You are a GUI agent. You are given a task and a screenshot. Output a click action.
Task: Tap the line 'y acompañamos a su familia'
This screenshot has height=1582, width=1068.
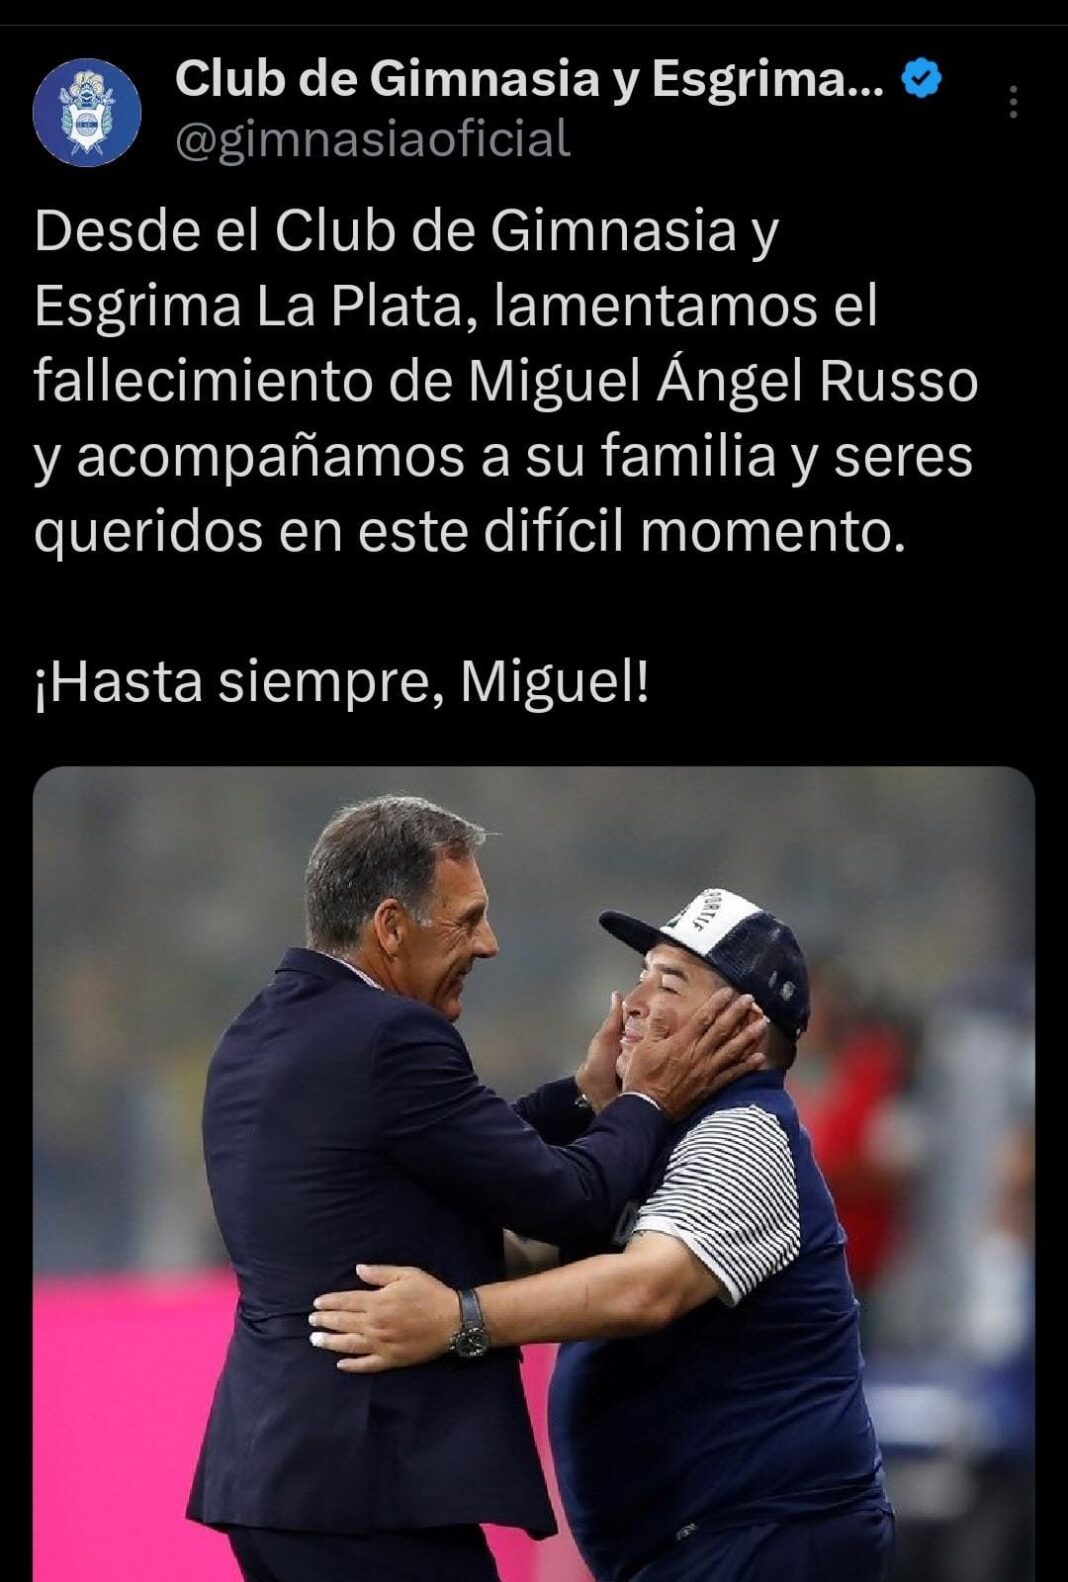(x=503, y=457)
